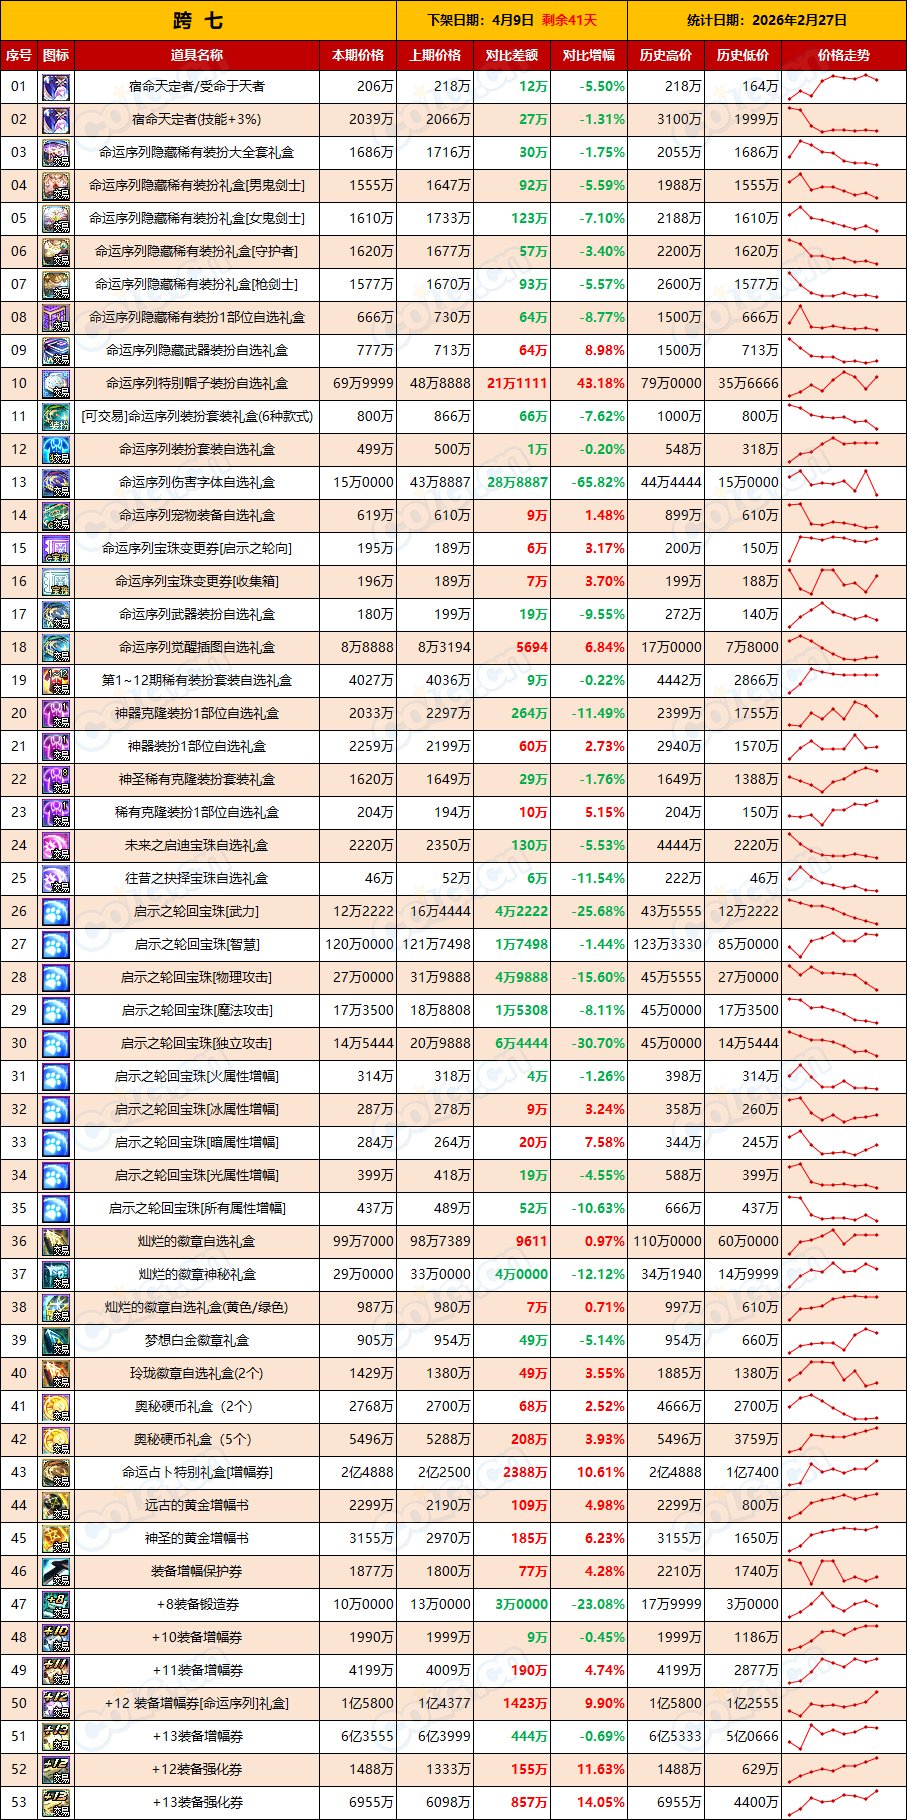Click the 对比增幅 column header

click(589, 56)
